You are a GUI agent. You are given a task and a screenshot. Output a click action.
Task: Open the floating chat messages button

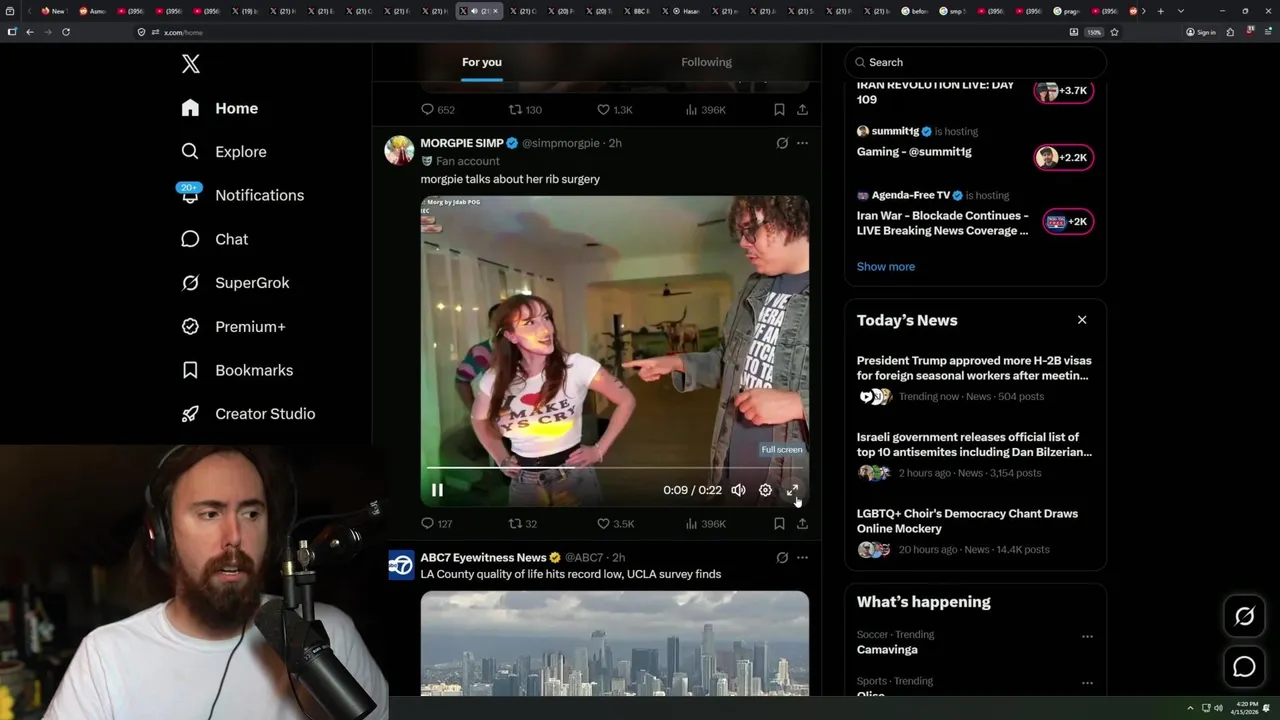click(1244, 667)
